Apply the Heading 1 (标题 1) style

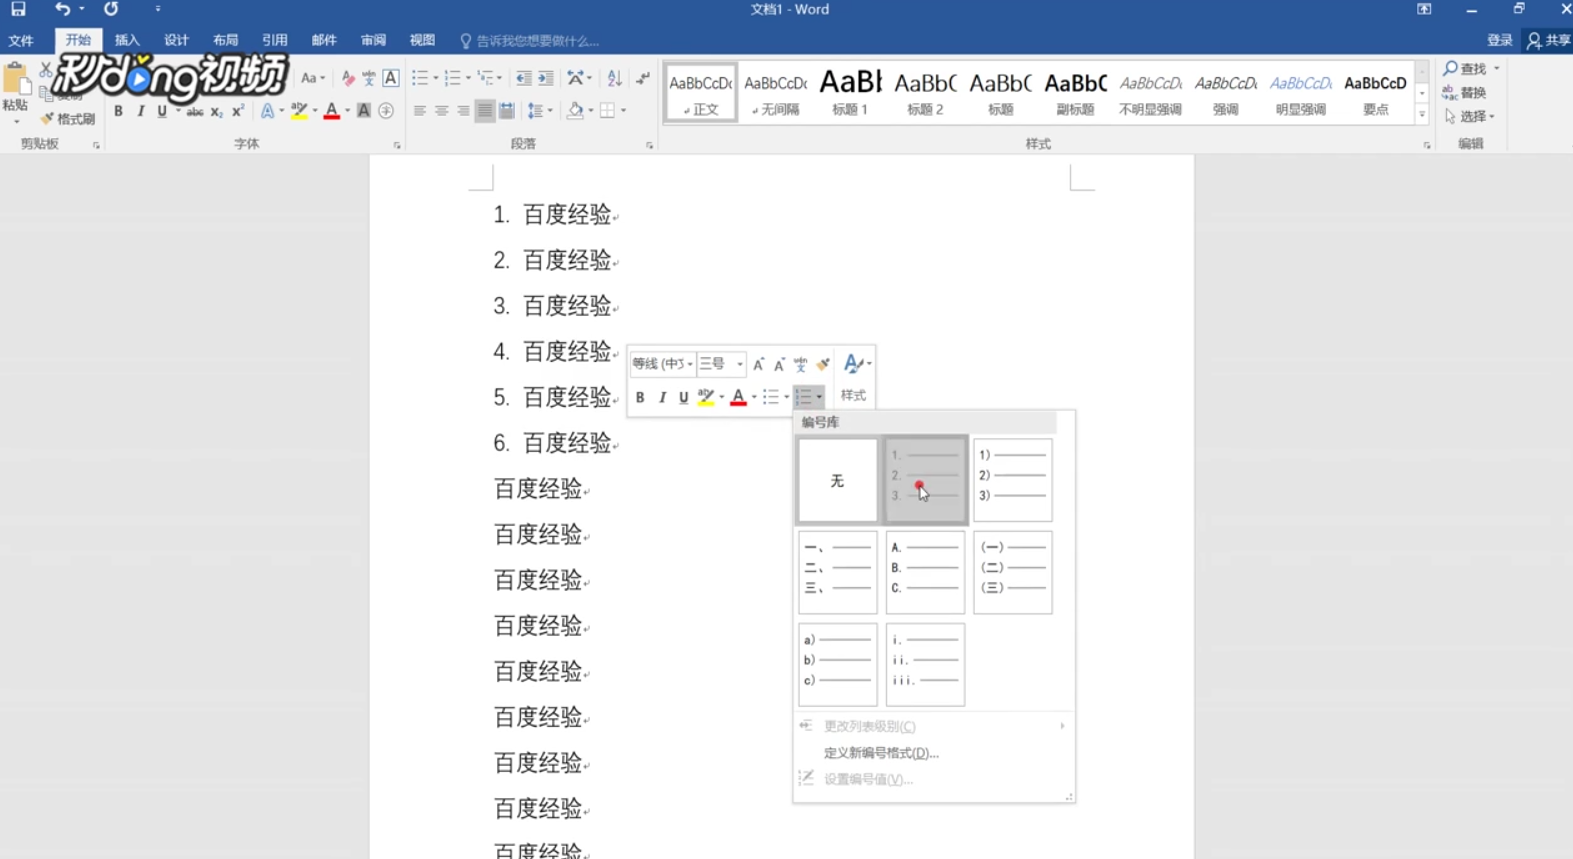coord(850,92)
